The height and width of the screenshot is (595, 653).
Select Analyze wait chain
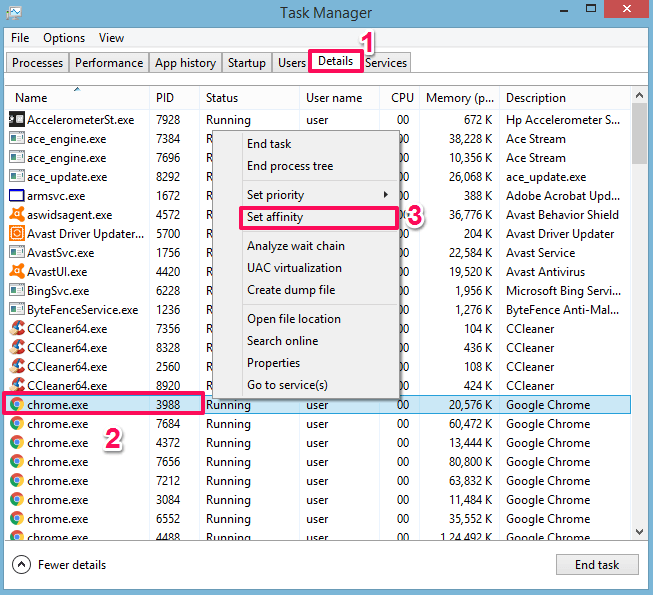click(x=318, y=246)
